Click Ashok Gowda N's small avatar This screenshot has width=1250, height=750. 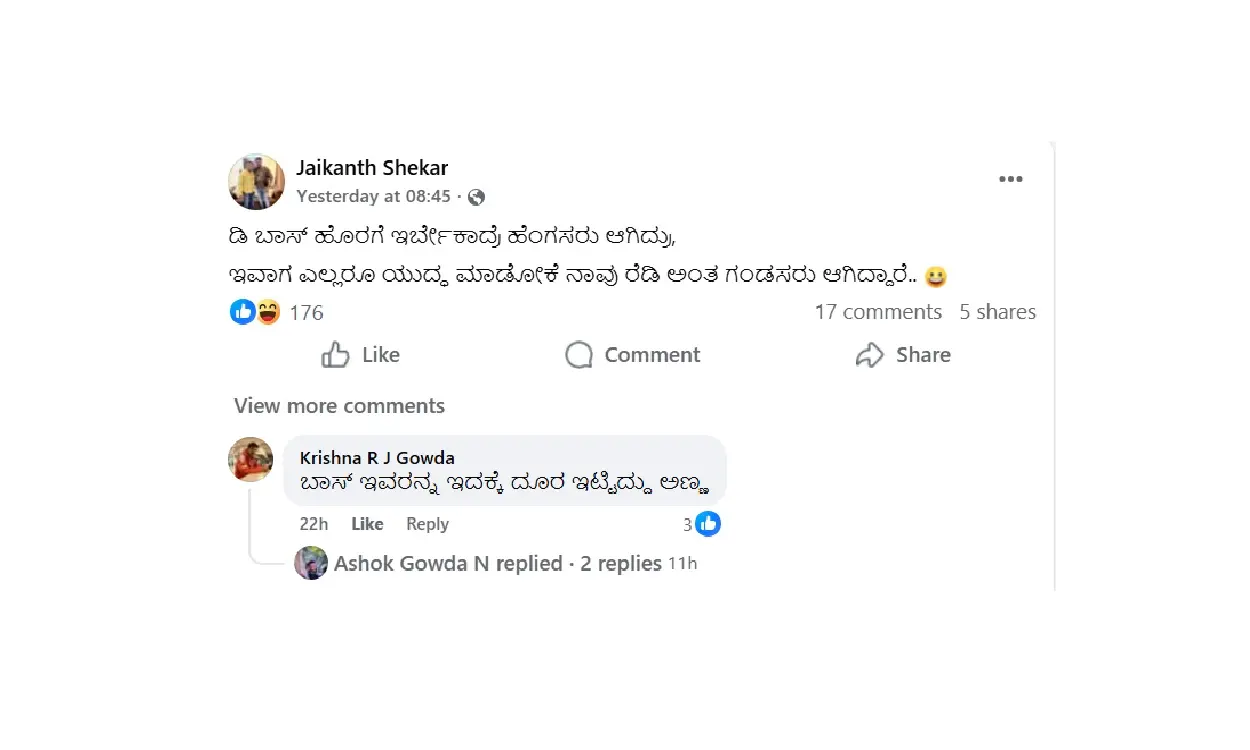click(311, 563)
